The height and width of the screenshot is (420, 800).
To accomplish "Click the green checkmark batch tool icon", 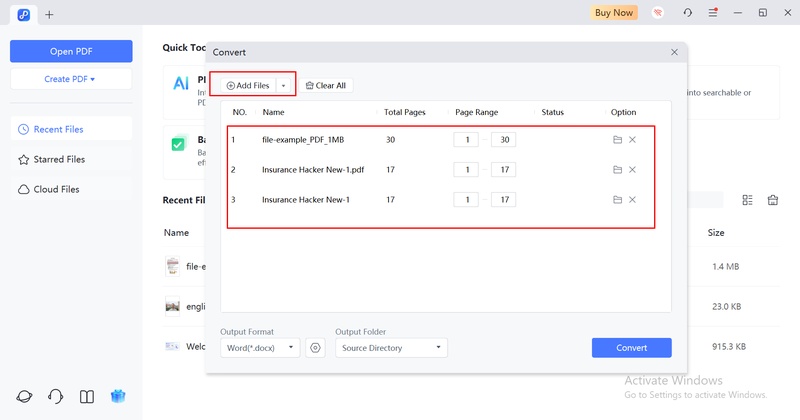I will pyautogui.click(x=178, y=144).
